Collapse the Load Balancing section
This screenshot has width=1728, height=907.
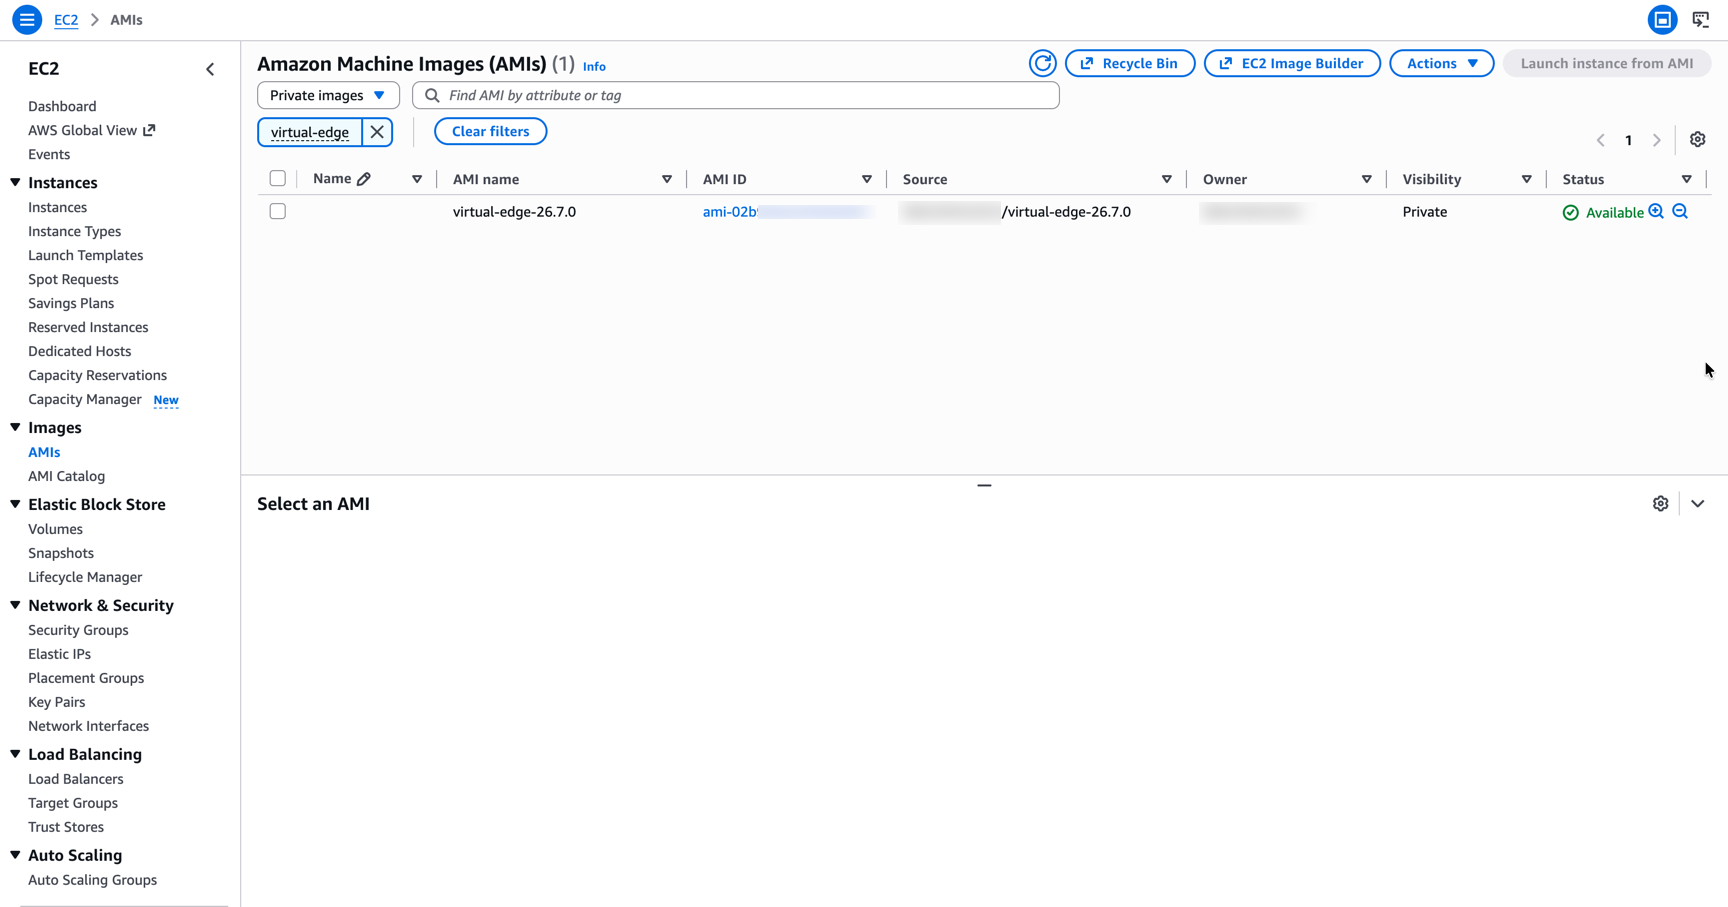15,755
